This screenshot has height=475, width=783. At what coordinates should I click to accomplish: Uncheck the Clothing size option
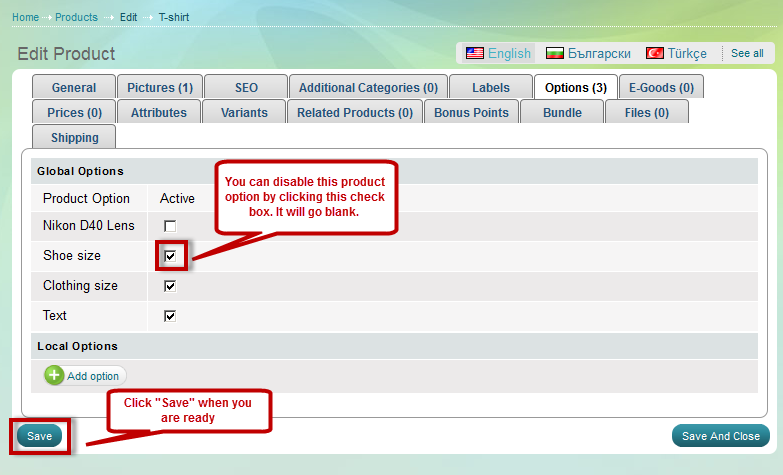(170, 286)
